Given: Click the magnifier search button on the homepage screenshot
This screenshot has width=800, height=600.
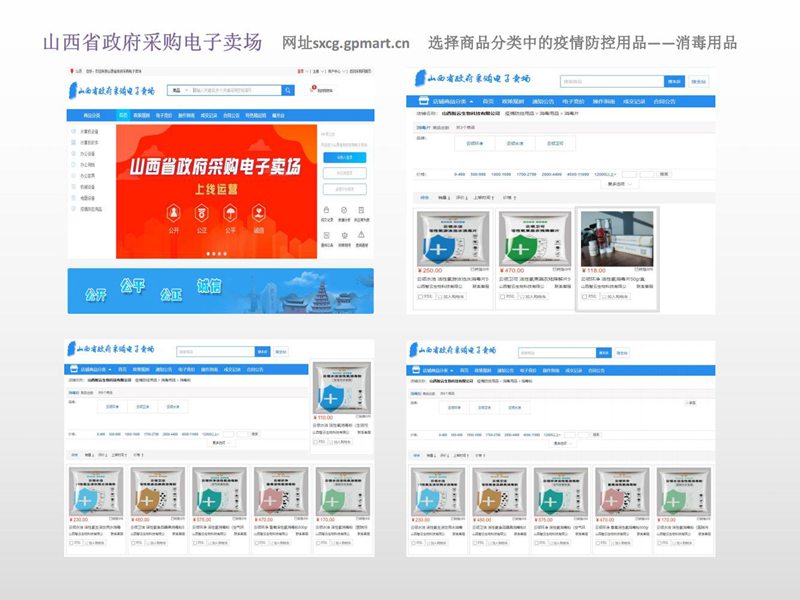Looking at the screenshot, I should click(288, 90).
